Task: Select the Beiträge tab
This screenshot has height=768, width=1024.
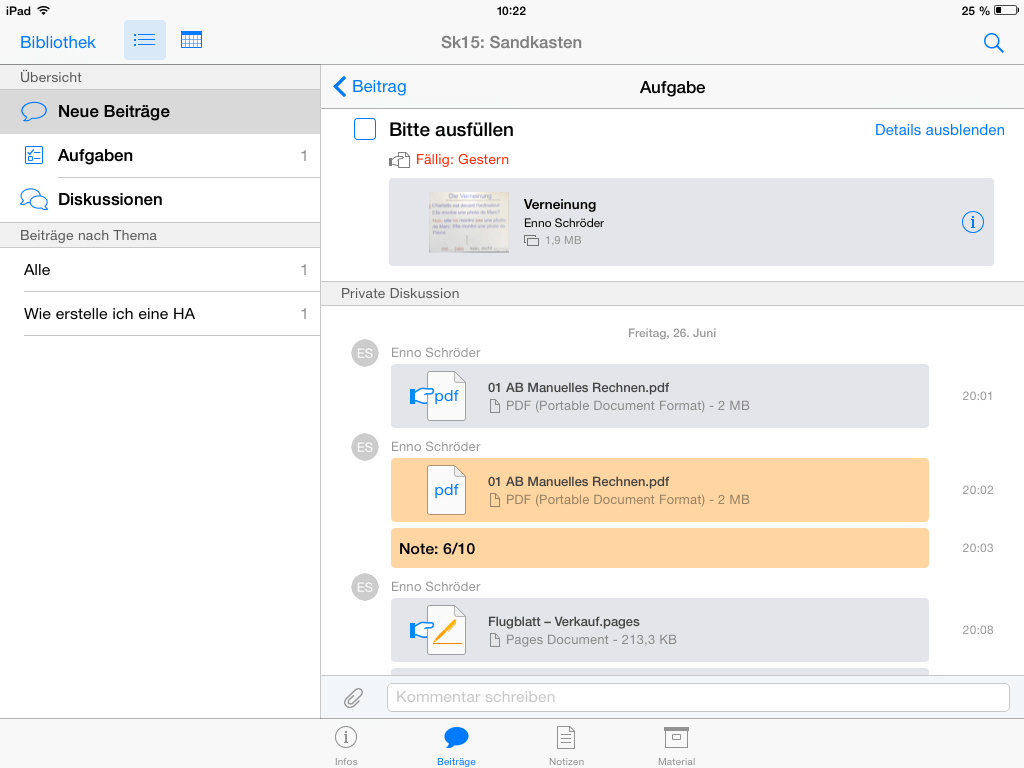Action: 456,745
